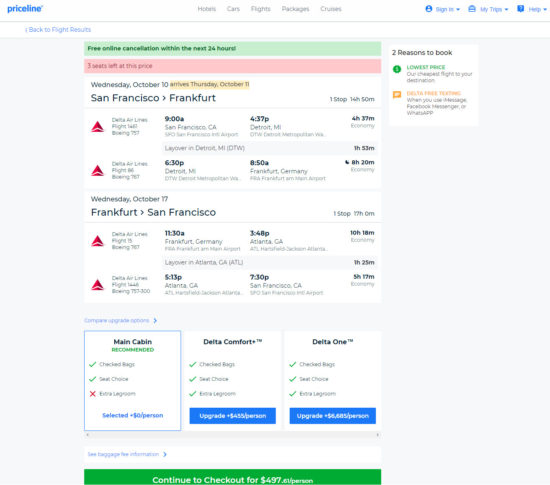Open the Cruises section
Screen dimensions: 550x485
coord(330,9)
